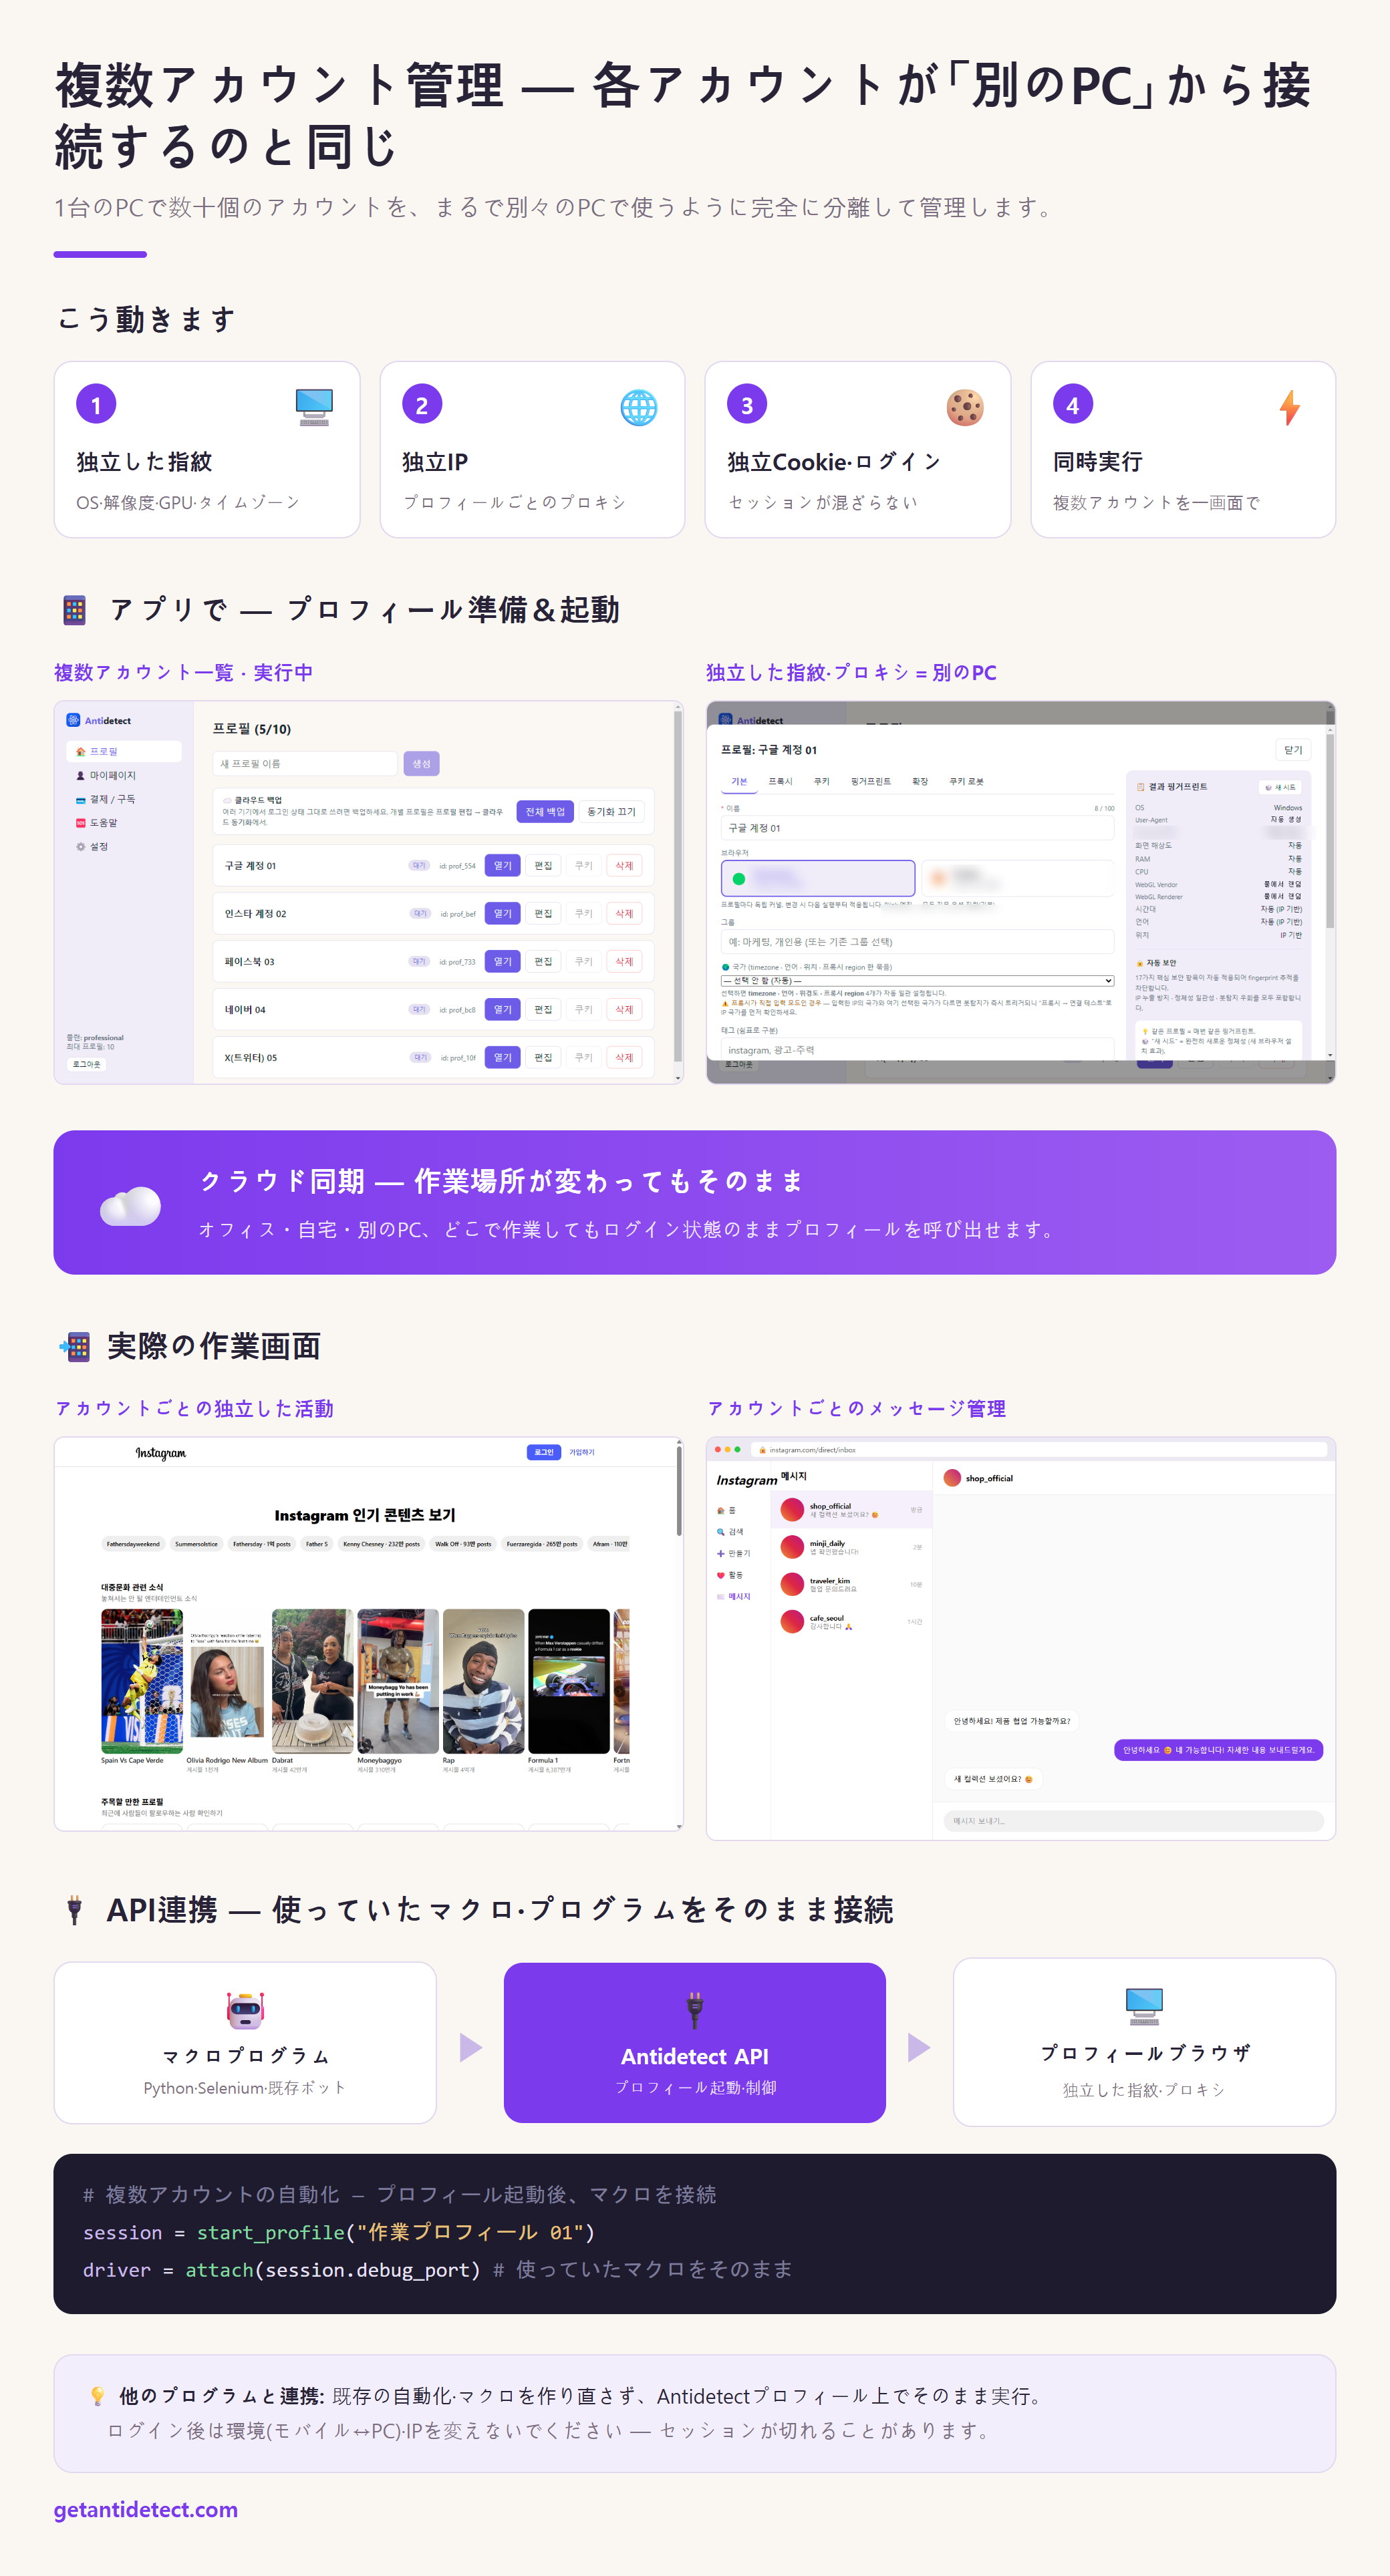This screenshot has width=1390, height=2576.
Task: Focus the 그룹 input field
Action: tap(917, 941)
